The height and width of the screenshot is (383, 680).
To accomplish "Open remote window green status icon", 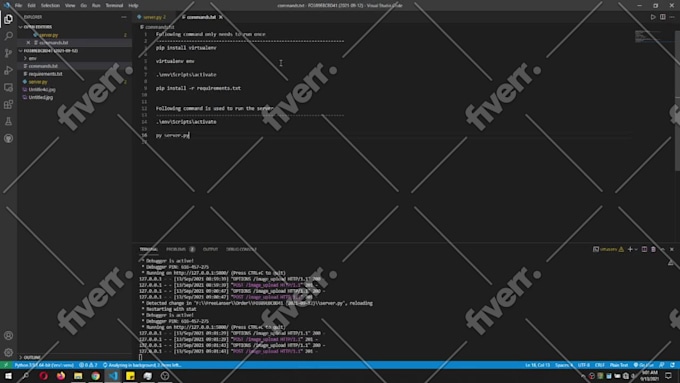I will click(6, 365).
